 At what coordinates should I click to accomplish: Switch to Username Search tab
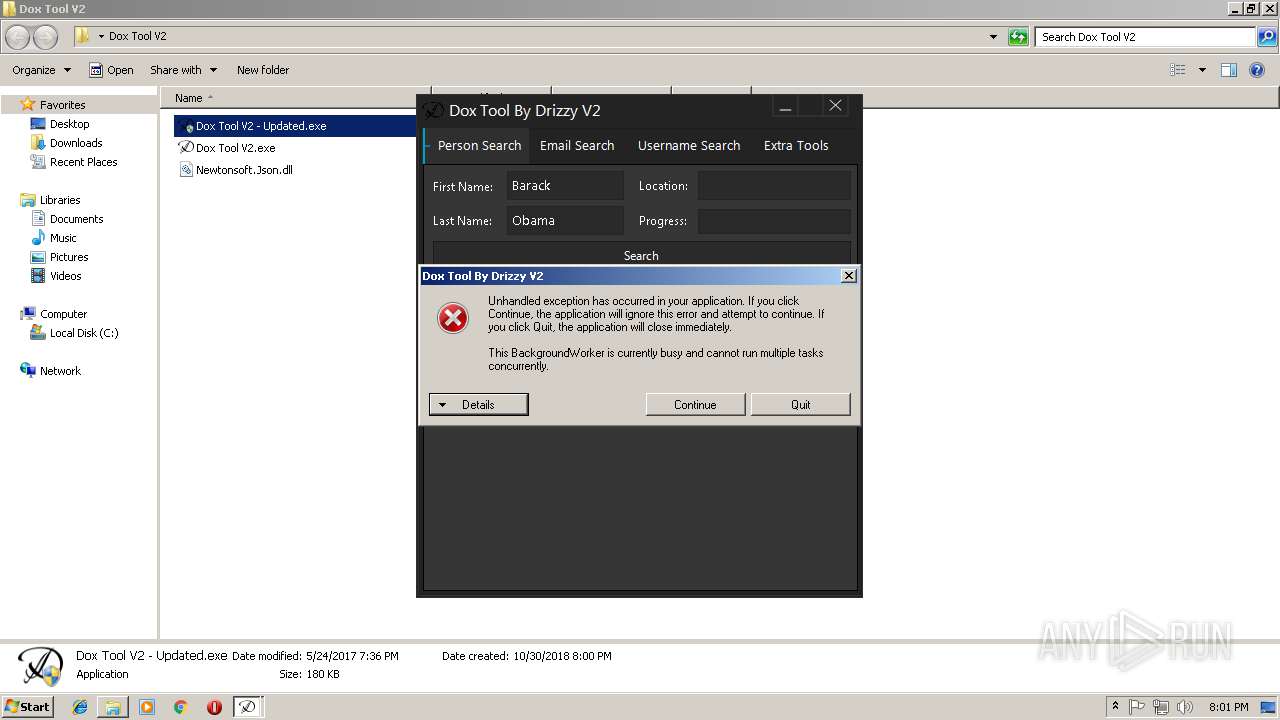pos(689,145)
